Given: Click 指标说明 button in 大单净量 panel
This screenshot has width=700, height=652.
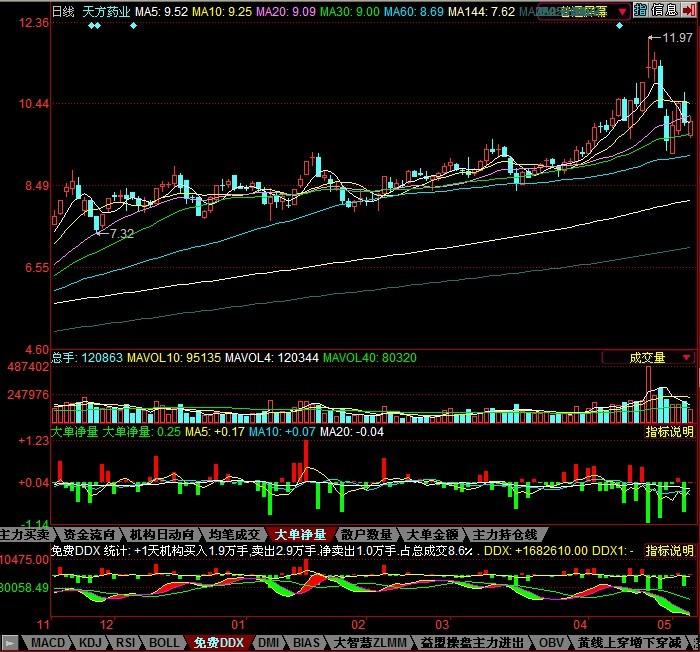Looking at the screenshot, I should (669, 432).
